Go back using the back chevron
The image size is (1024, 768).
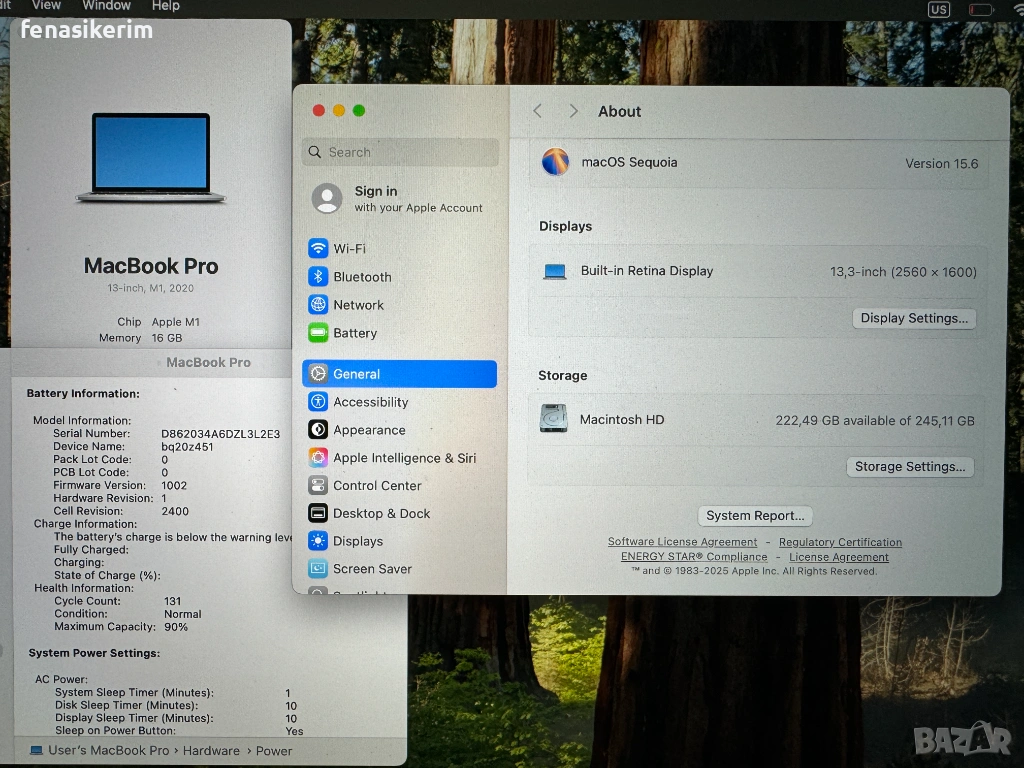tap(538, 111)
